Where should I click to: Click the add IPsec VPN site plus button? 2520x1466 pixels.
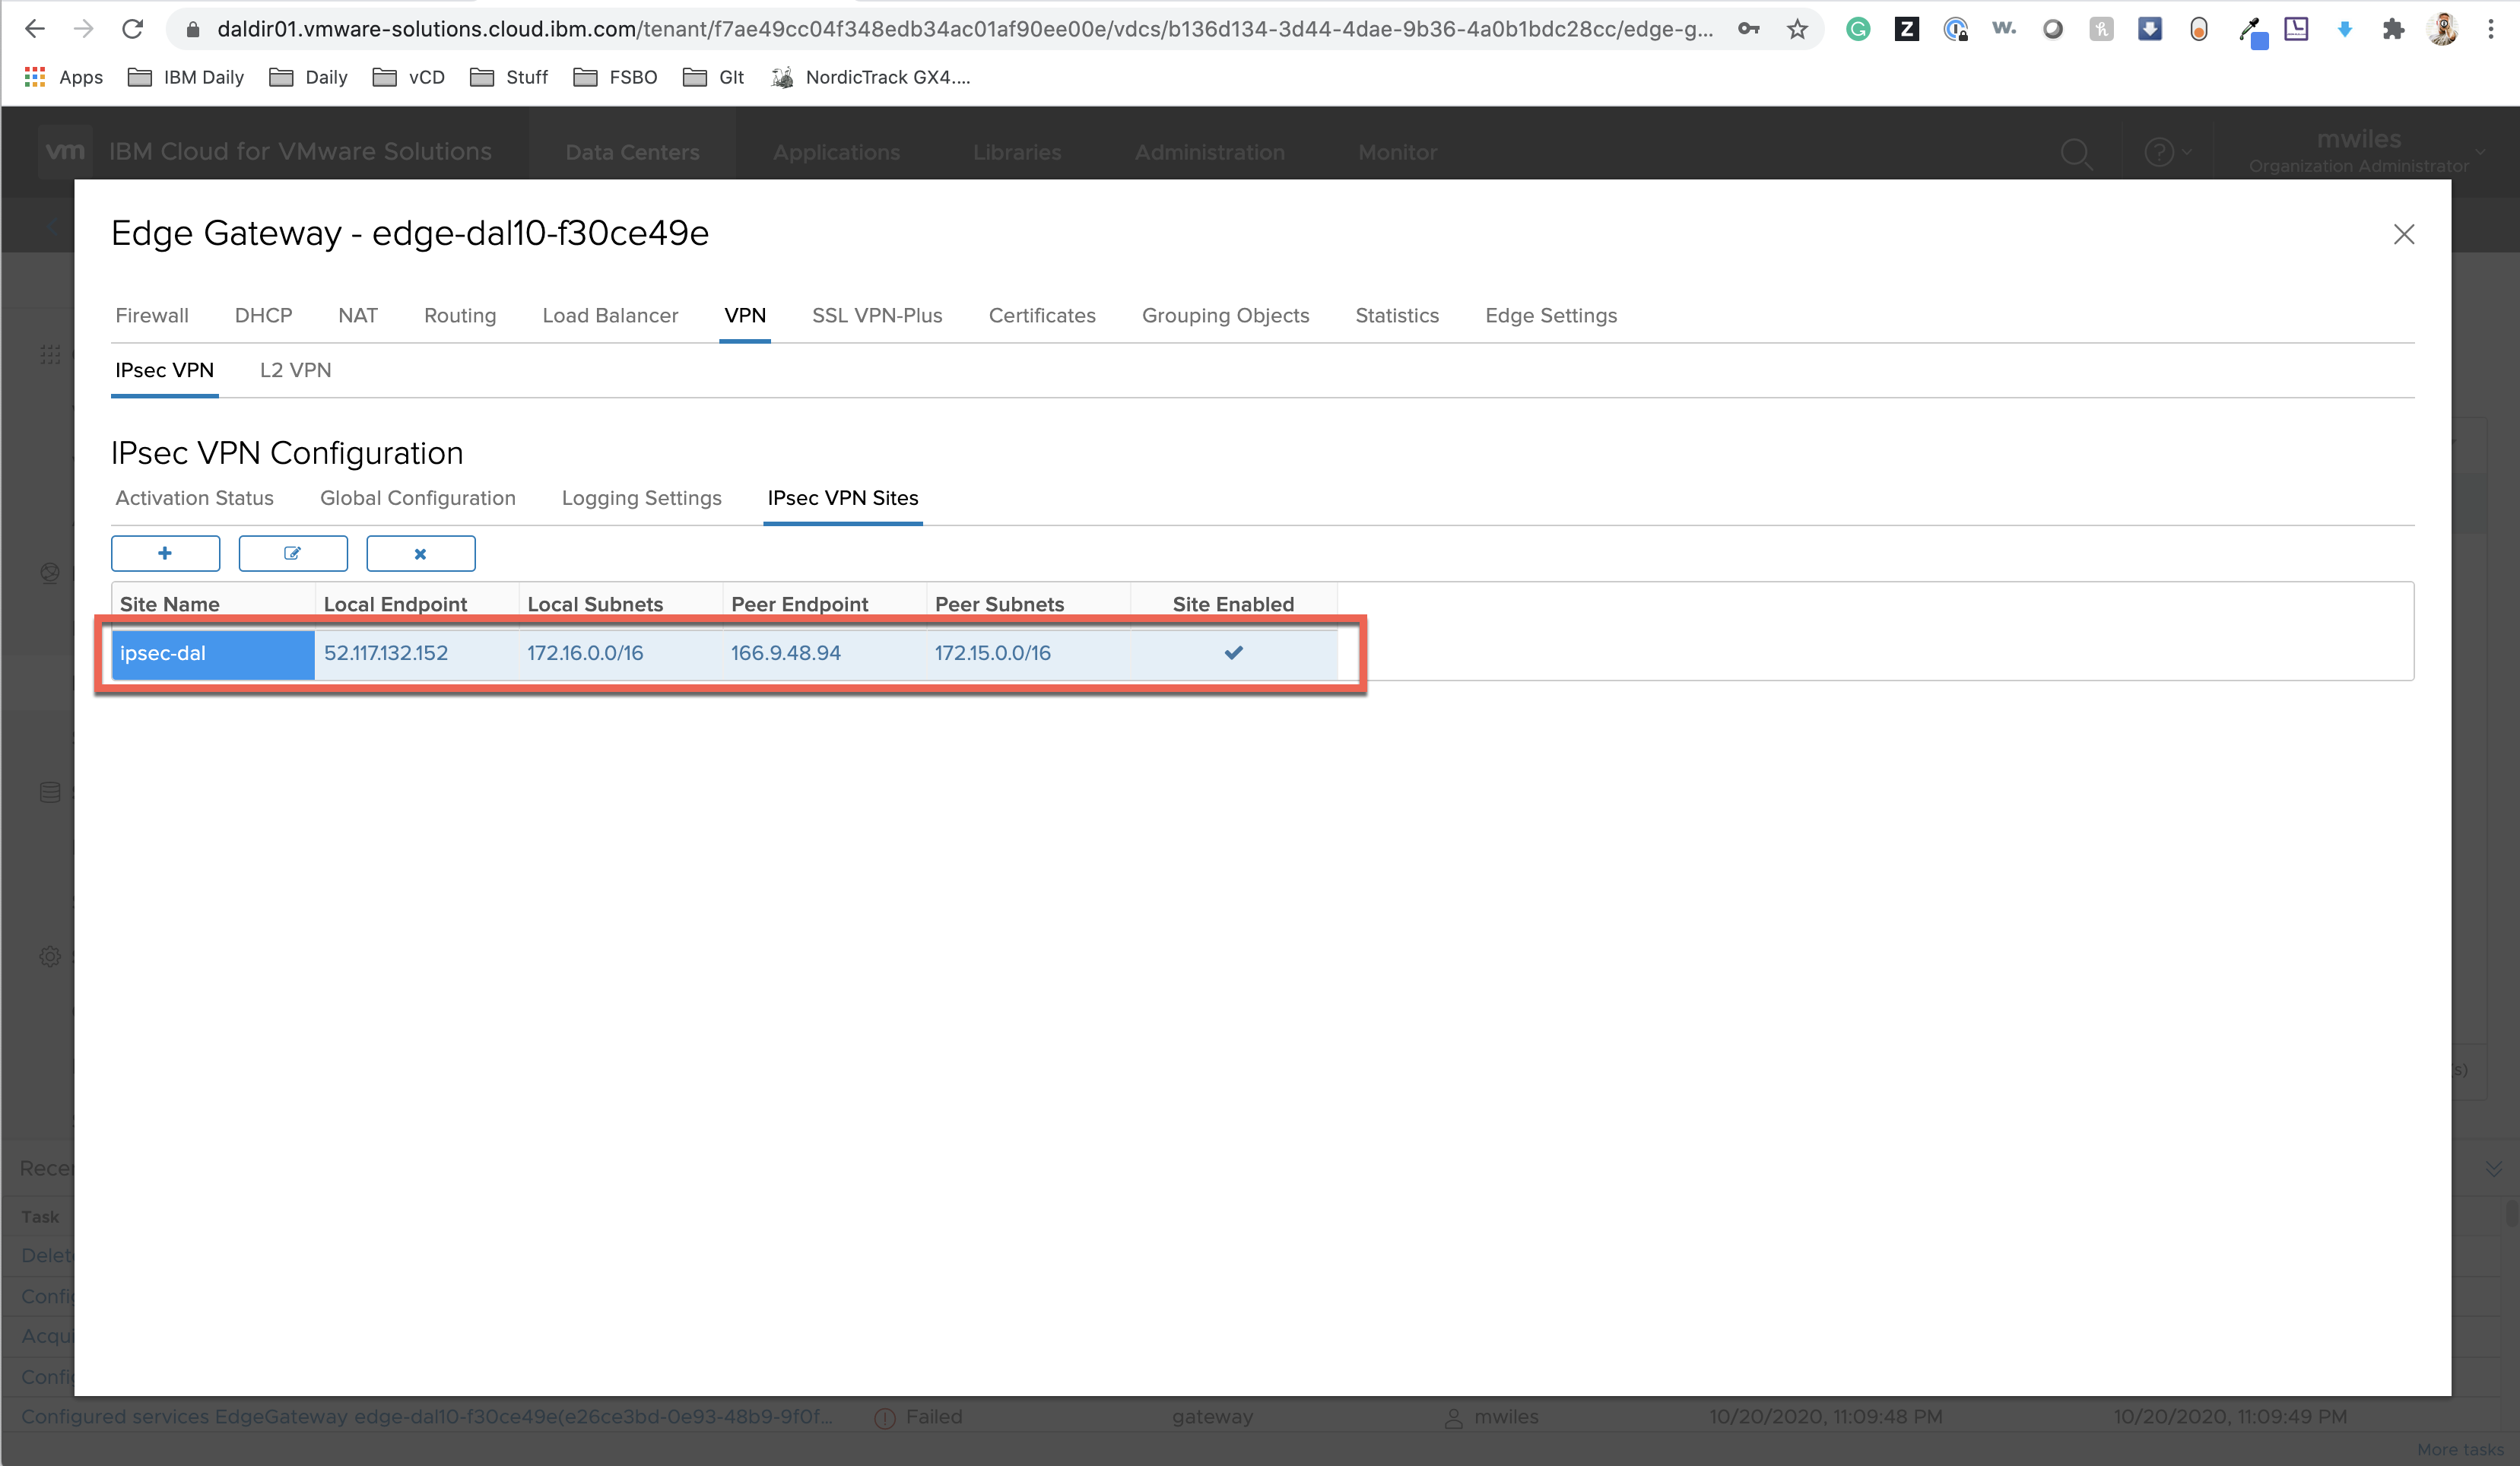pyautogui.click(x=165, y=553)
